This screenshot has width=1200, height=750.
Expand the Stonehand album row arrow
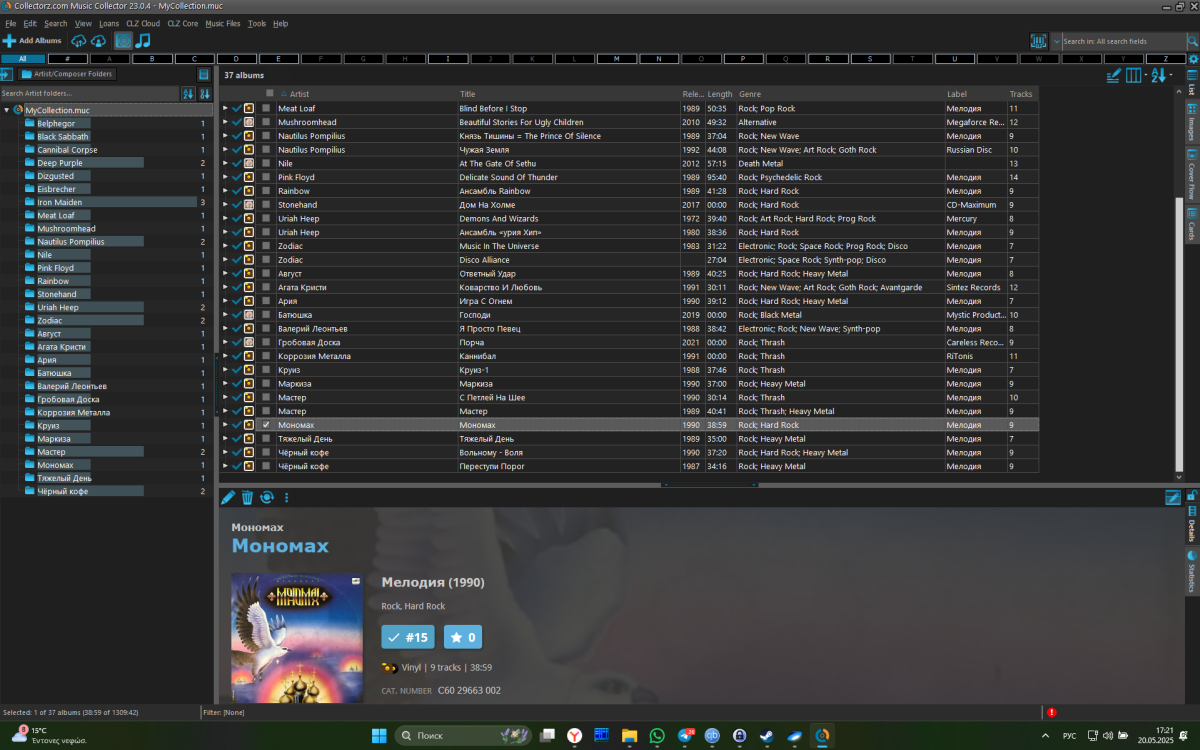226,205
